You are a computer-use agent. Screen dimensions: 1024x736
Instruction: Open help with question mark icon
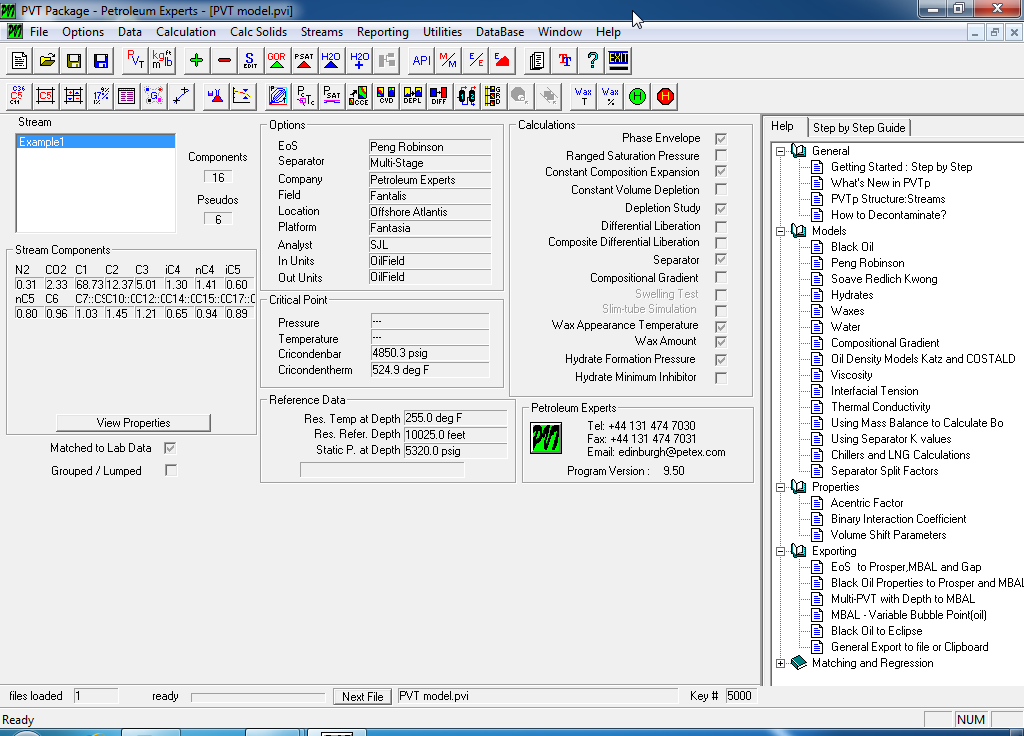point(592,61)
